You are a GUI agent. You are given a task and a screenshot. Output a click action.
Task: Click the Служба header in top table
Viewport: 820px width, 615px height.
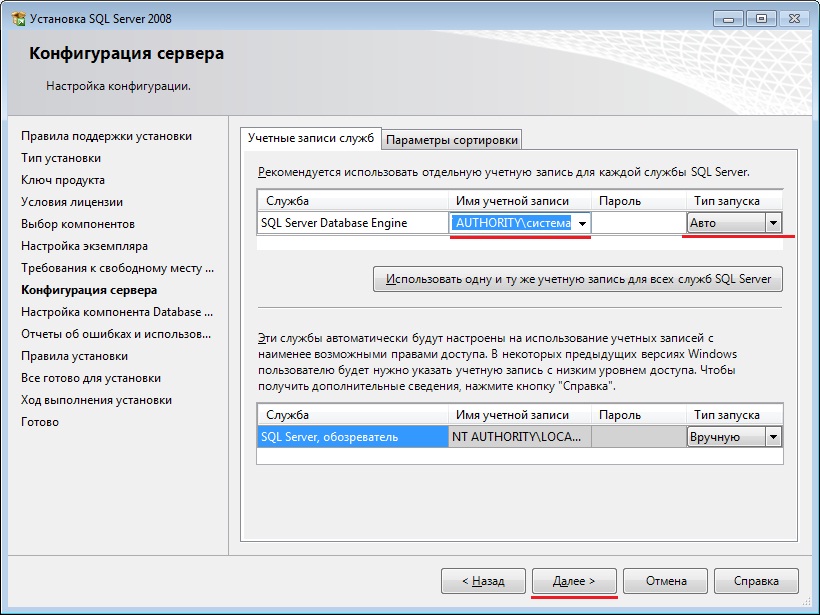[353, 201]
